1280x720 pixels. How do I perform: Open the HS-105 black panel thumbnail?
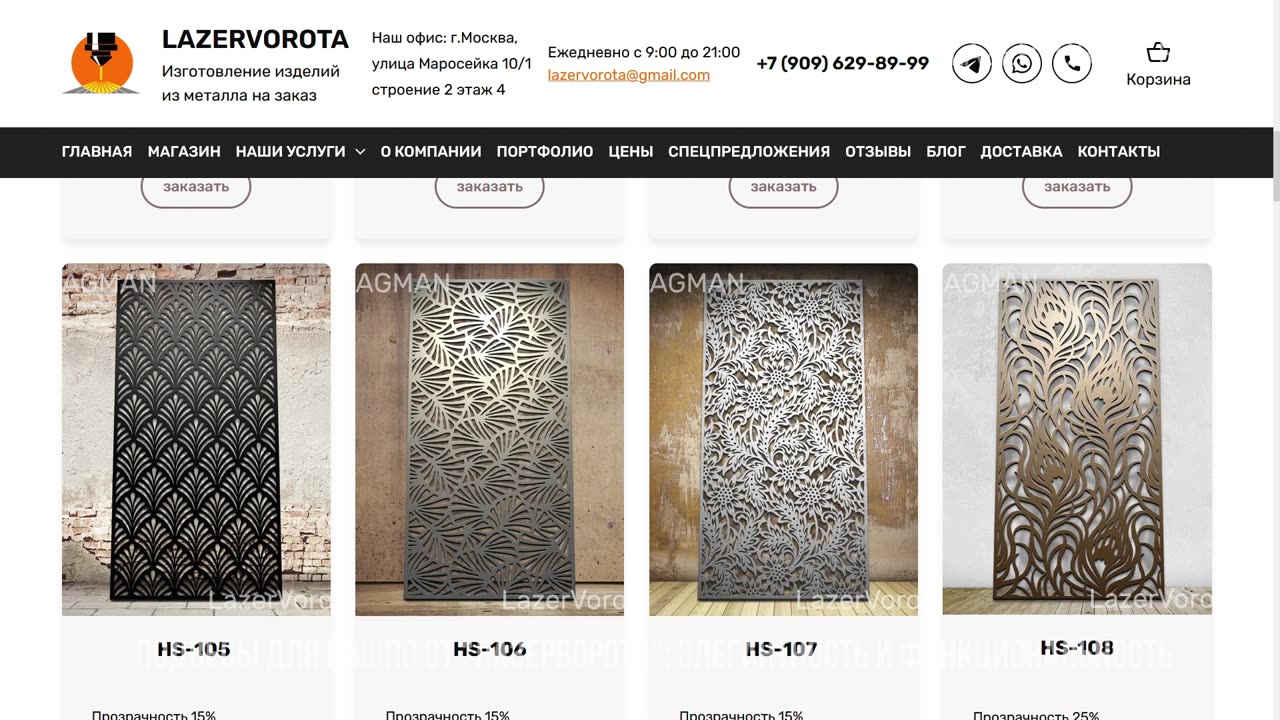[196, 439]
